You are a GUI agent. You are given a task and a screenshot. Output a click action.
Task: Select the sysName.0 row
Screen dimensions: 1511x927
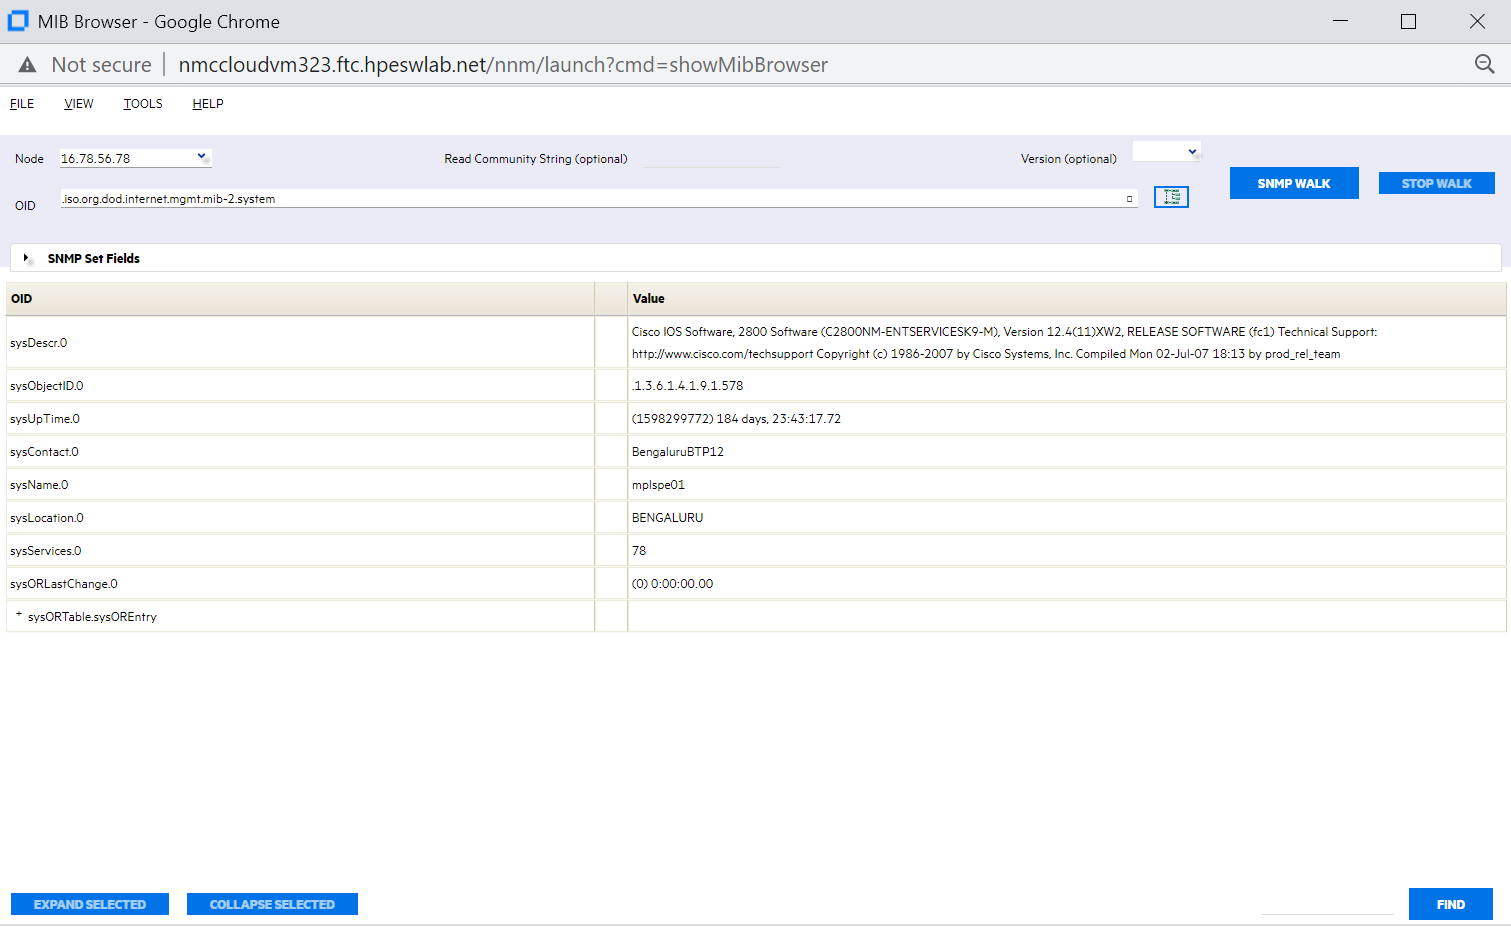click(x=300, y=484)
